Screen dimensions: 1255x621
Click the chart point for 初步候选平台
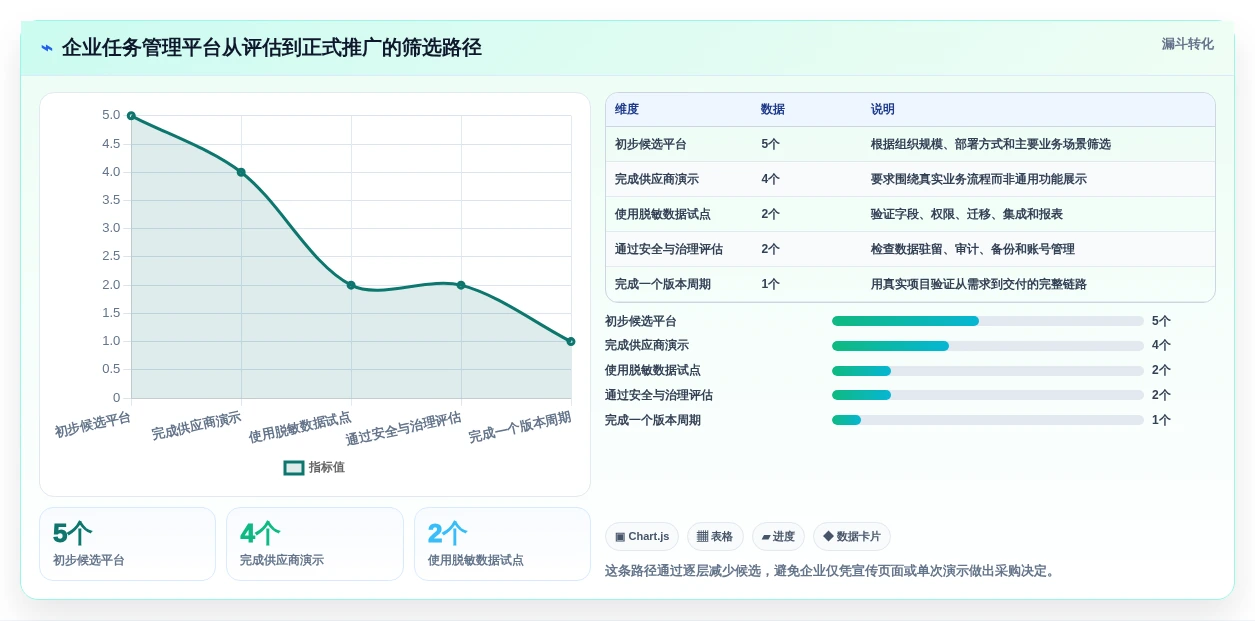[x=131, y=116]
